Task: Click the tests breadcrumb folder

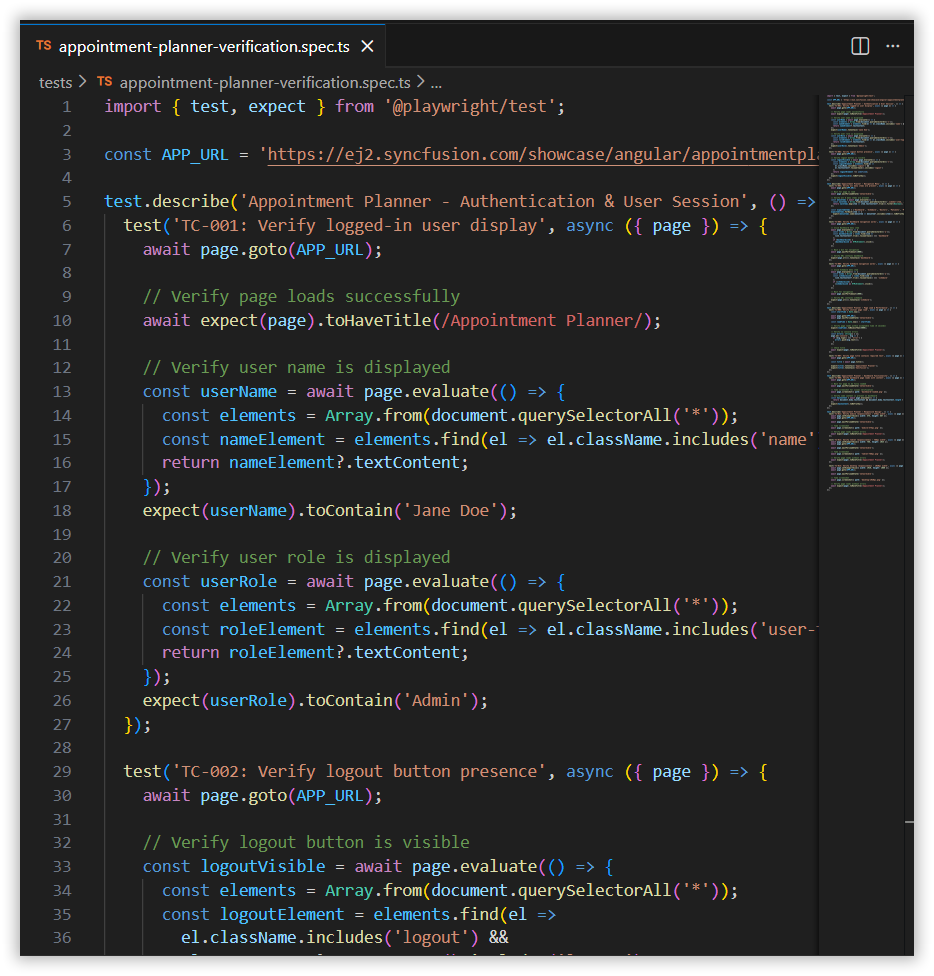Action: point(55,83)
